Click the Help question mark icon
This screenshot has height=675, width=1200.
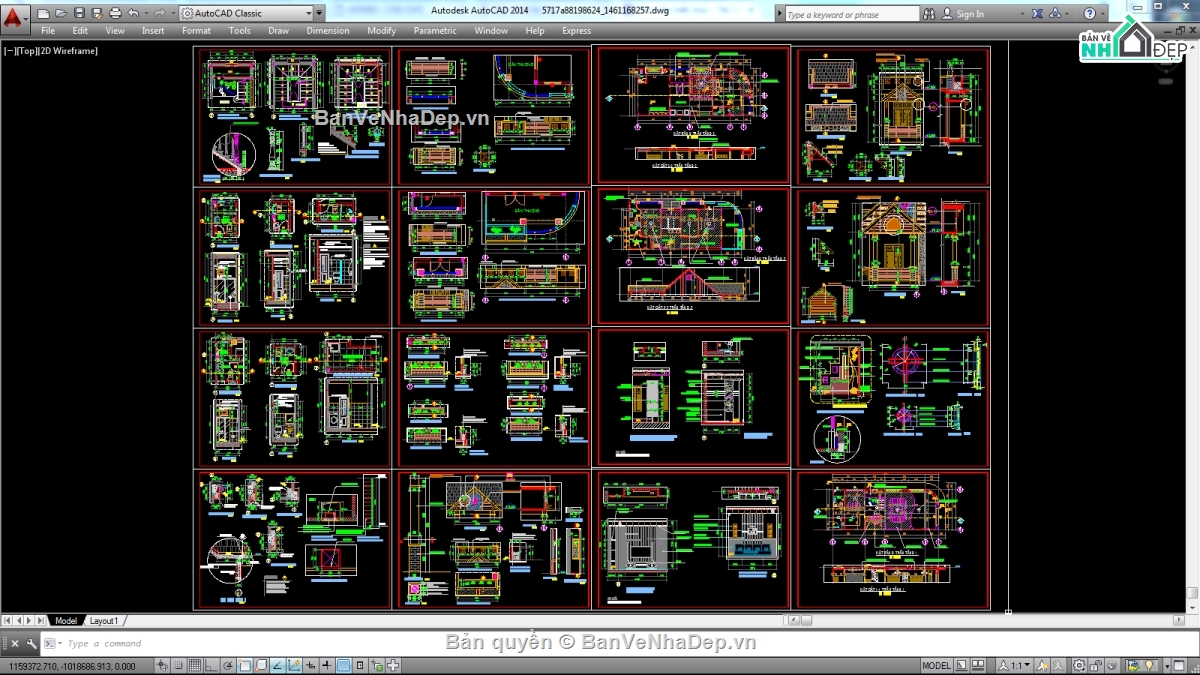[1090, 13]
